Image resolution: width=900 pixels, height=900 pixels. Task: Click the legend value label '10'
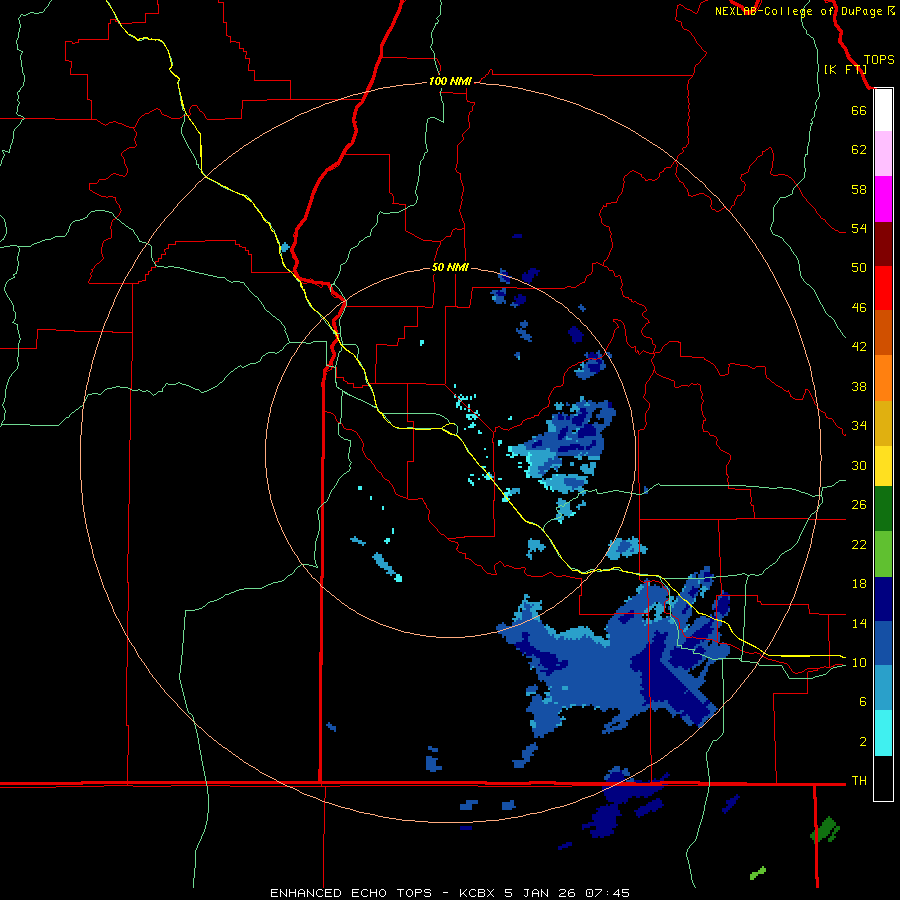(x=859, y=663)
